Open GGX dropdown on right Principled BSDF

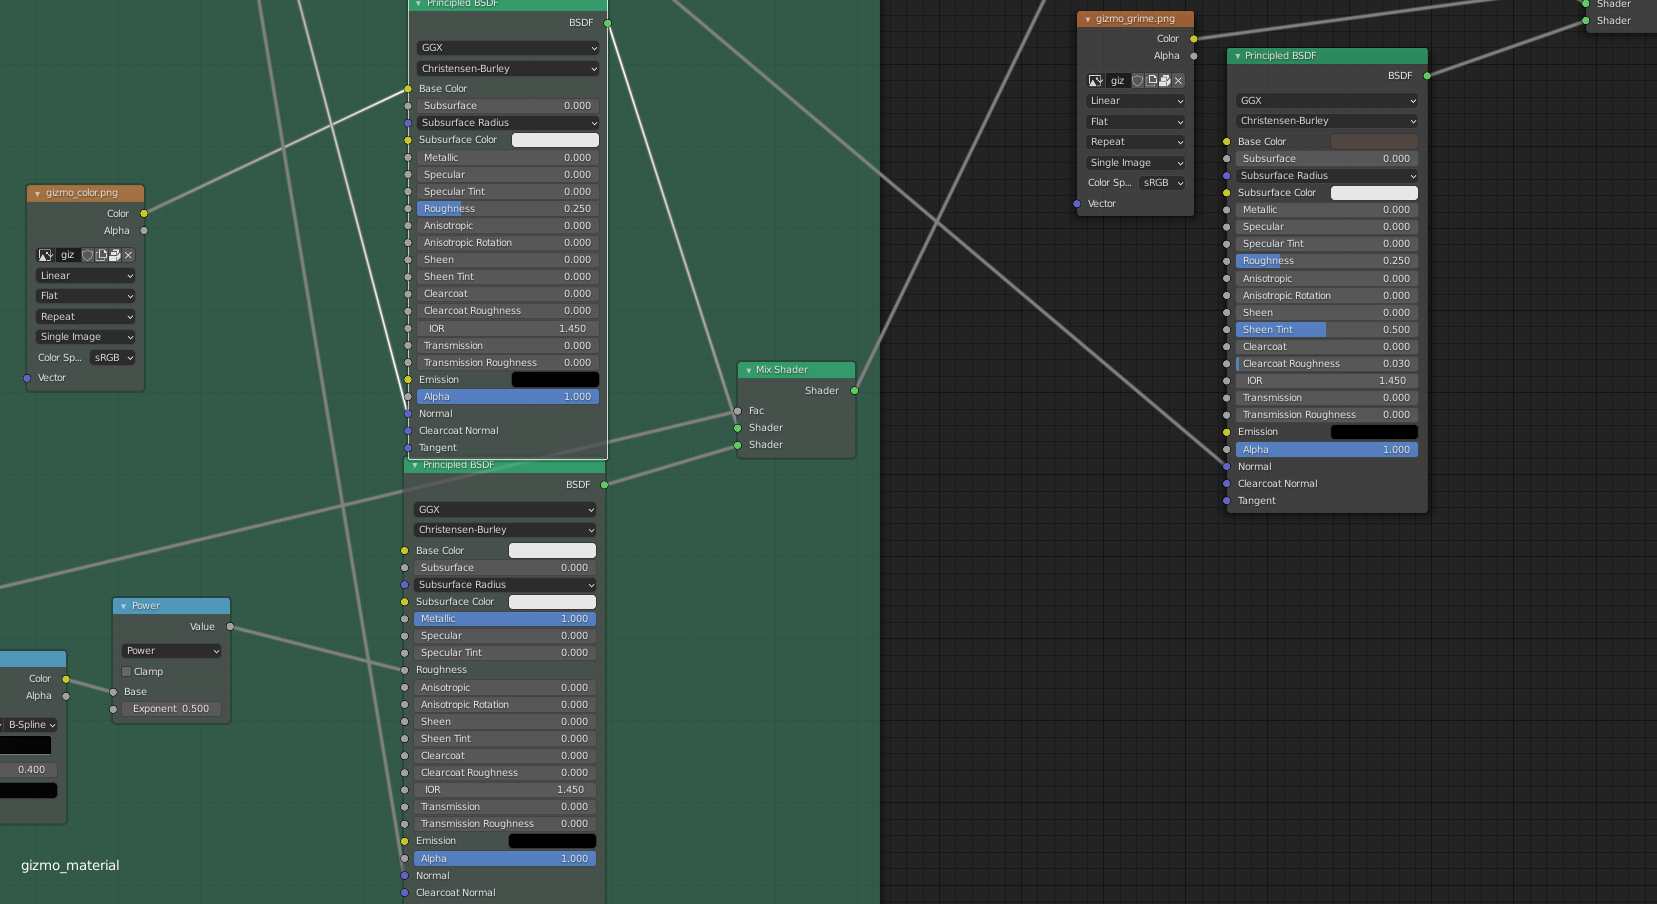(1327, 101)
